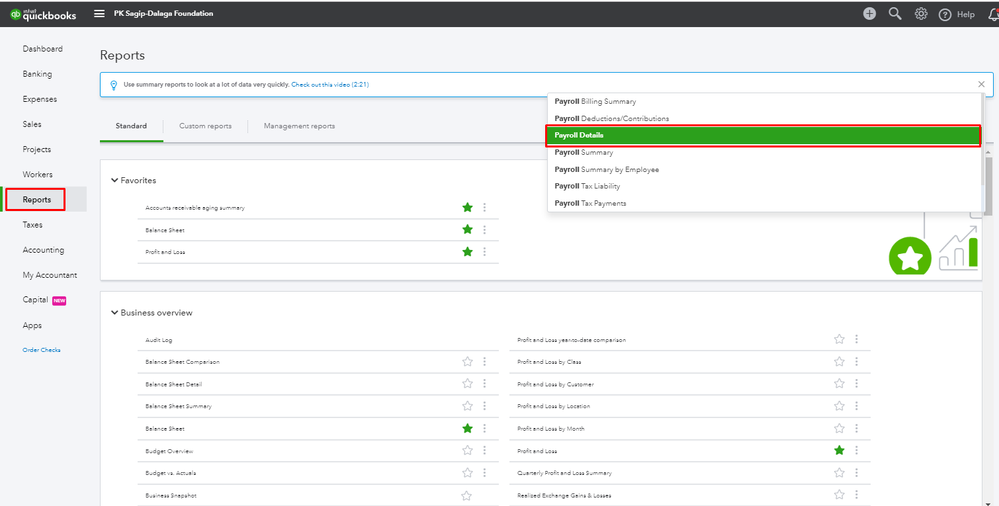Open more options for Audit Log-row Profit and Loss year-to-date comparison
This screenshot has width=999, height=506.
coord(856,339)
